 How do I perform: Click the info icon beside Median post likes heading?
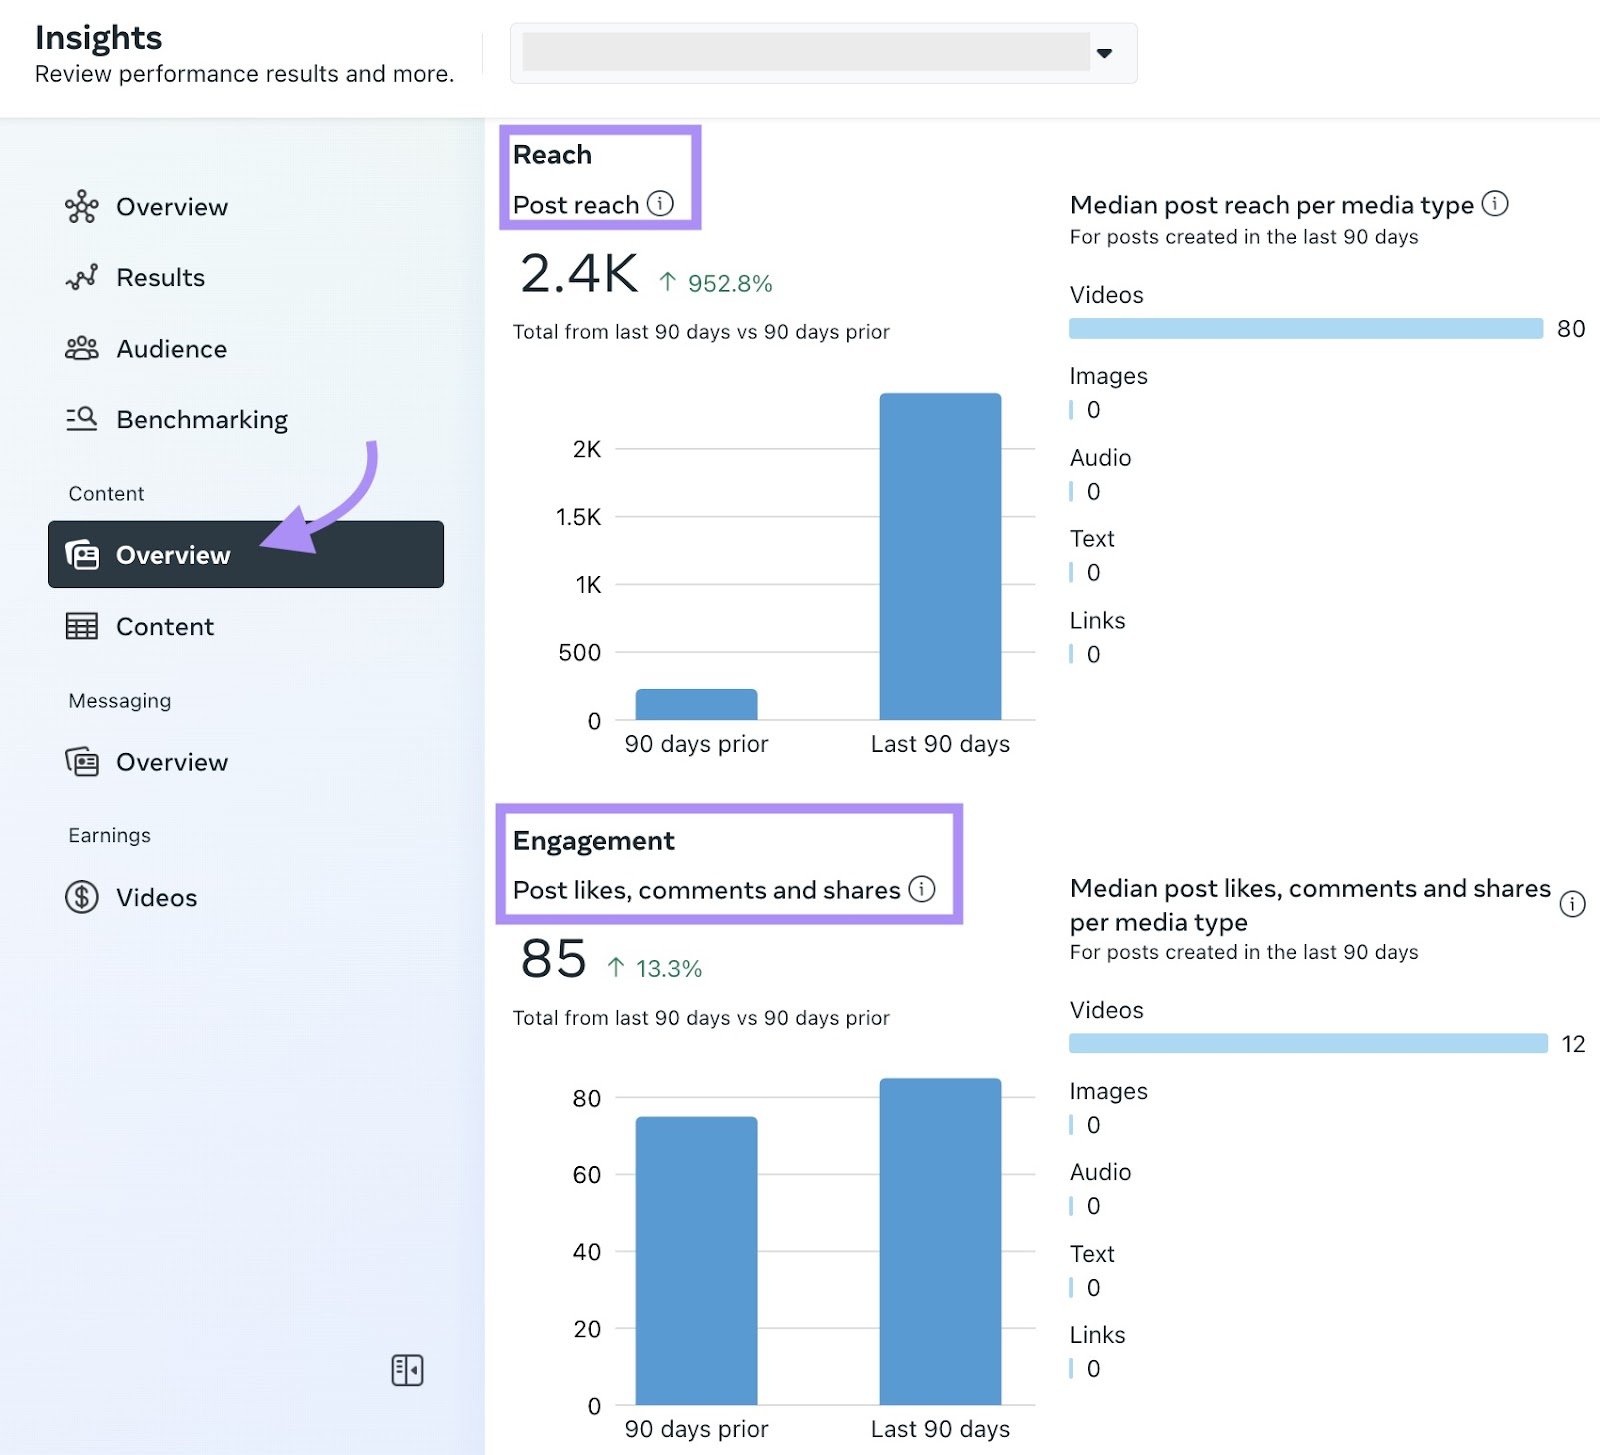pyautogui.click(x=1571, y=905)
